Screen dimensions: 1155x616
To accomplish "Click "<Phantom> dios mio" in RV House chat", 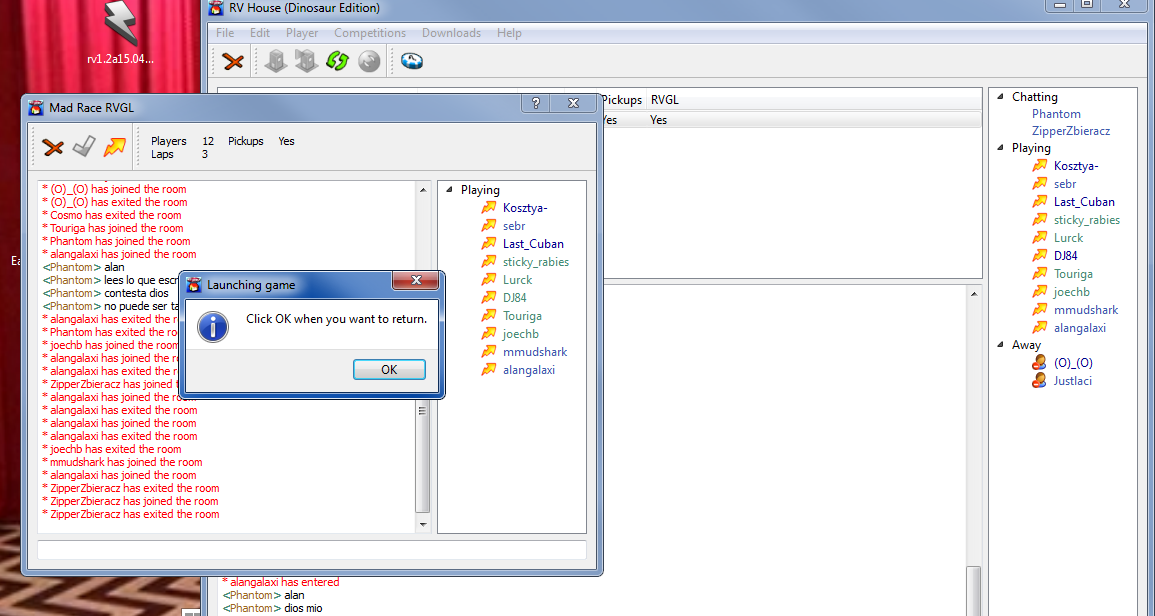I will [273, 609].
